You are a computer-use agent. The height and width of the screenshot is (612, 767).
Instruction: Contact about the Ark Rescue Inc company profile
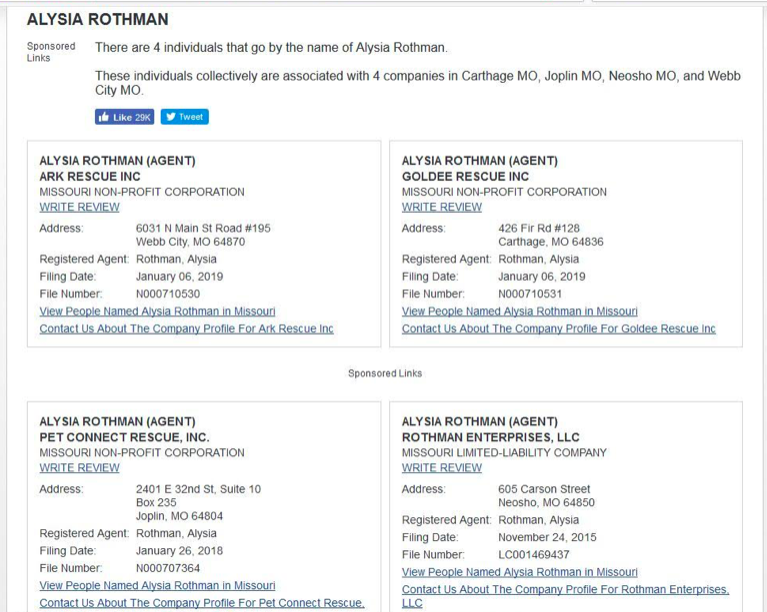[186, 328]
